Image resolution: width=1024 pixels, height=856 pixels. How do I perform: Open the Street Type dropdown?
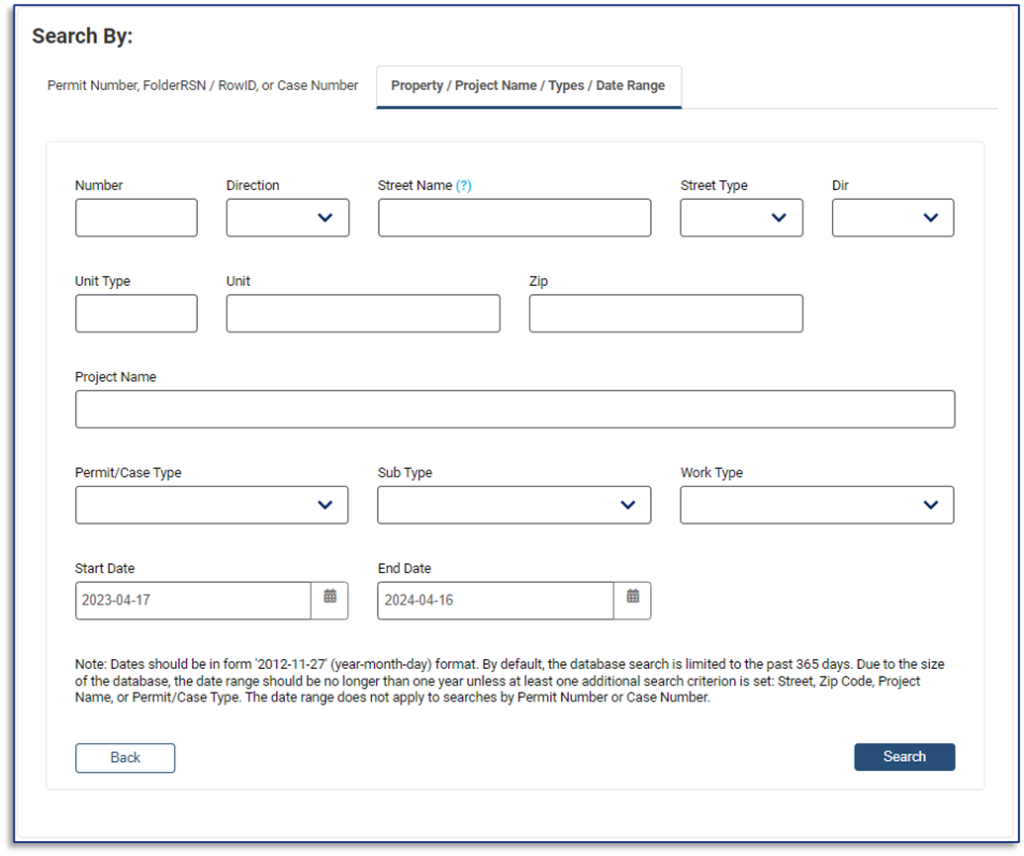pos(741,218)
